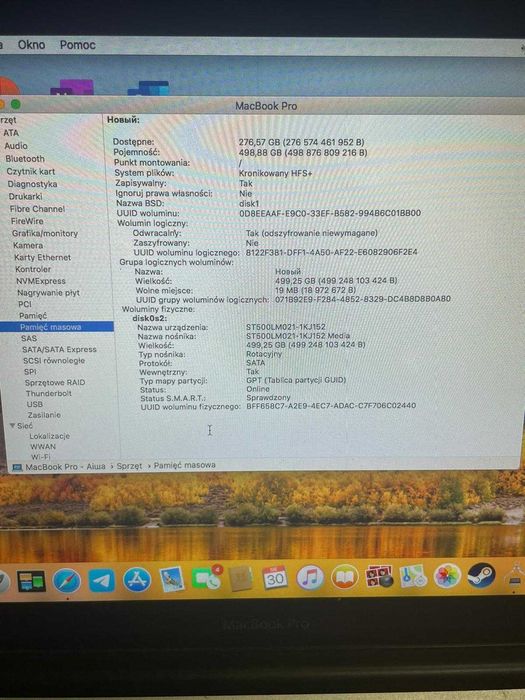
Task: Select SCSI równoległe in the sidebar
Action: 54,361
